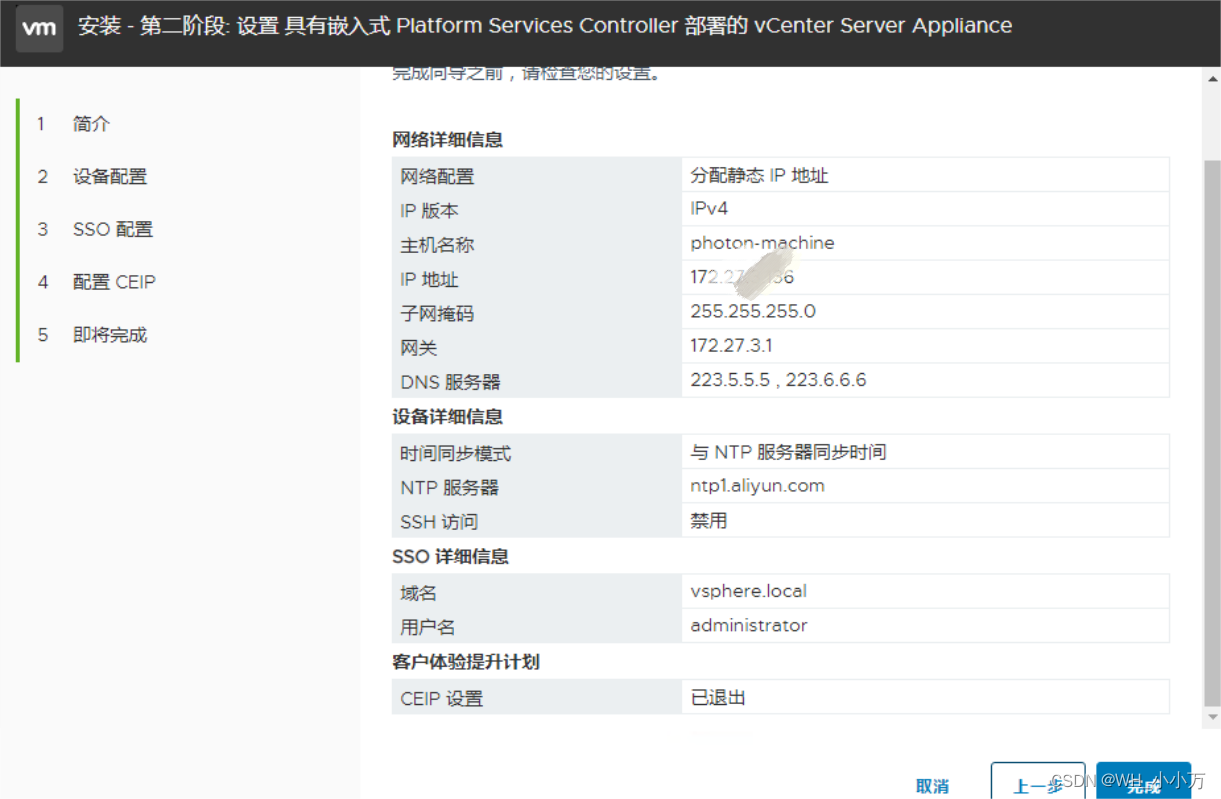Click the 网络配置 row label
This screenshot has height=799, width=1221.
point(437,177)
